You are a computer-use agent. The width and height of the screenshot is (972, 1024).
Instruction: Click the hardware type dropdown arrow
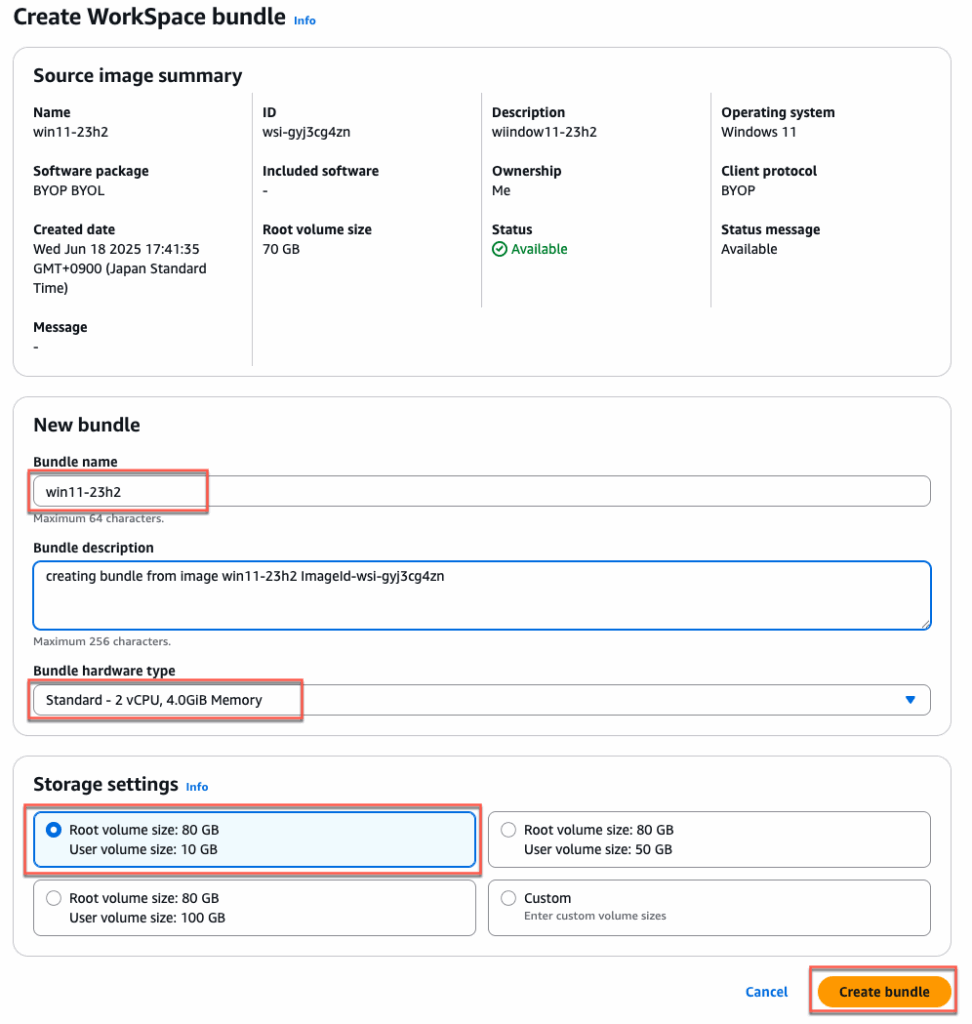(910, 700)
